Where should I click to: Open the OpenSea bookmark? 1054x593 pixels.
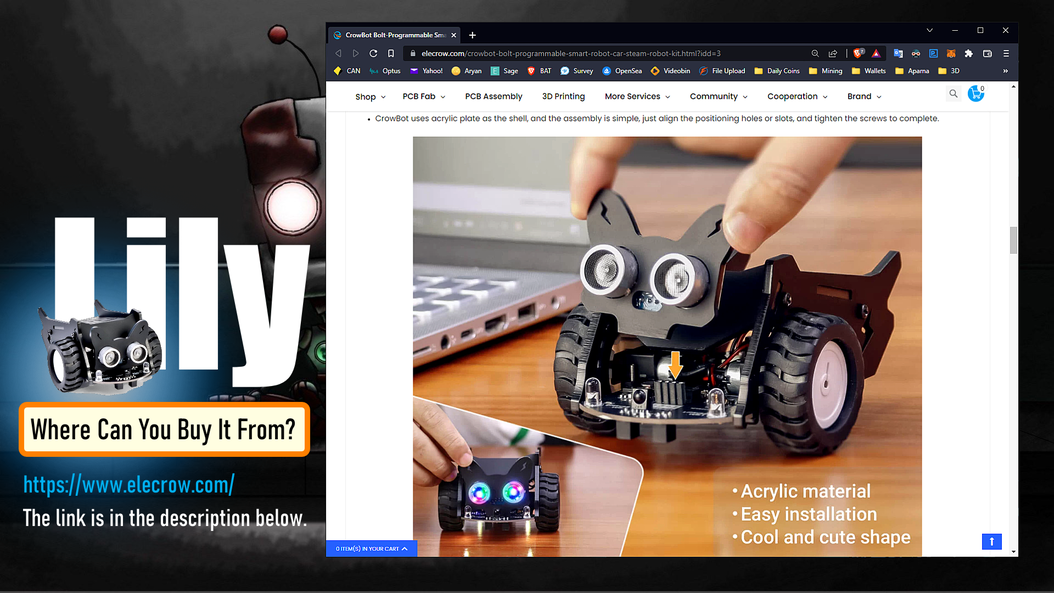[x=622, y=71]
